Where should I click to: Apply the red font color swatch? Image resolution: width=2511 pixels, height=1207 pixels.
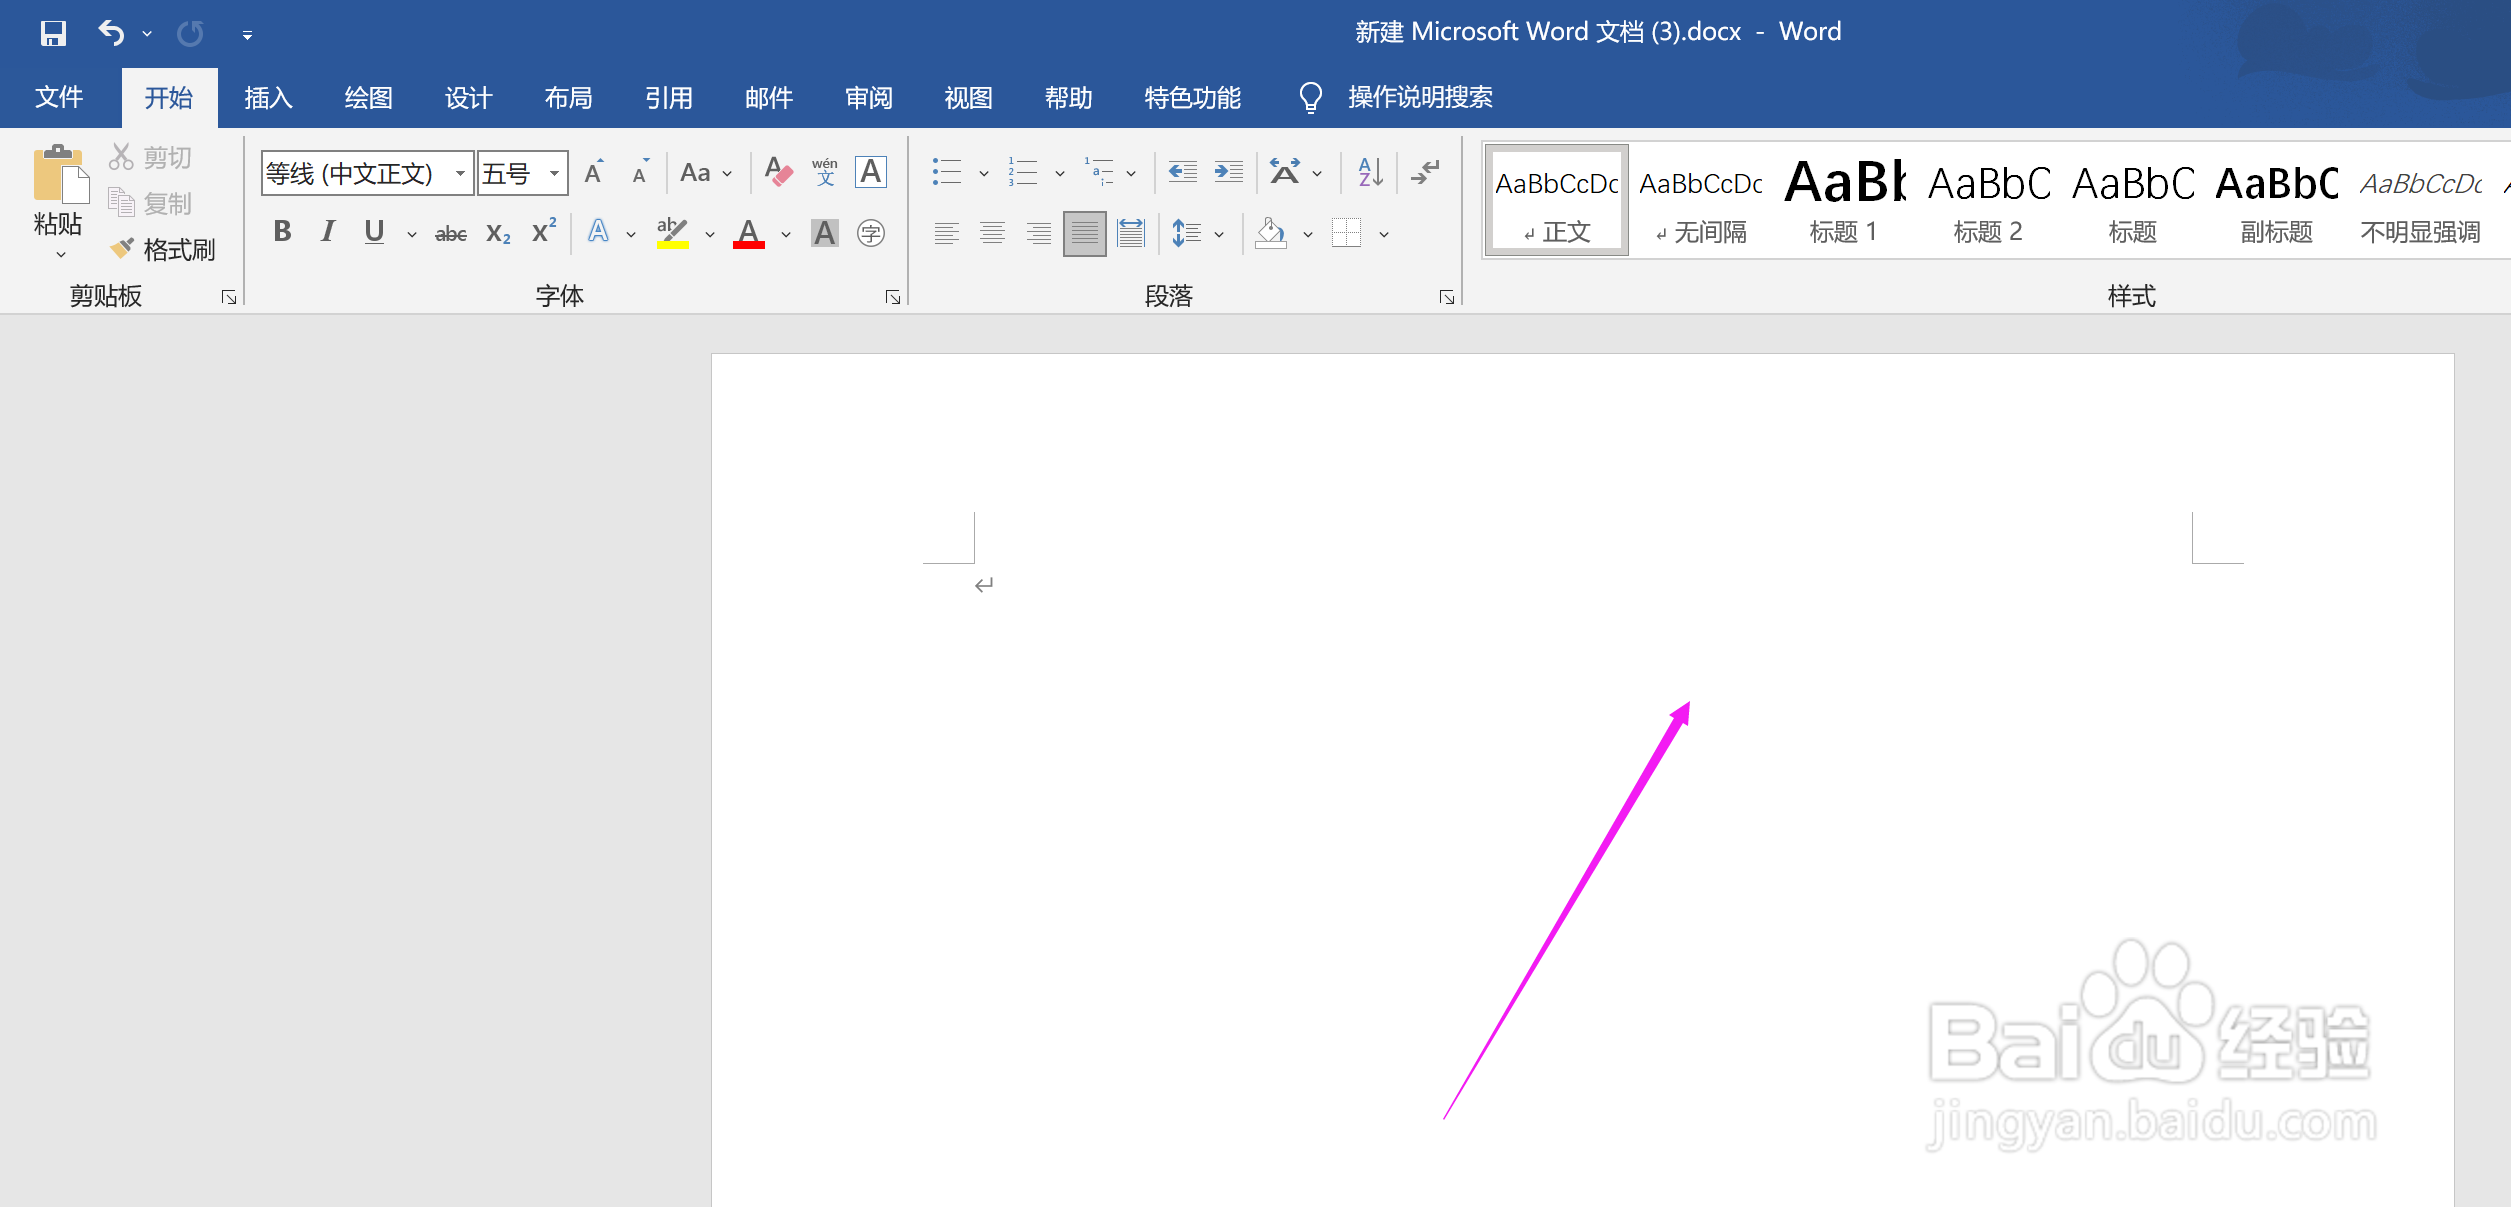coord(748,234)
